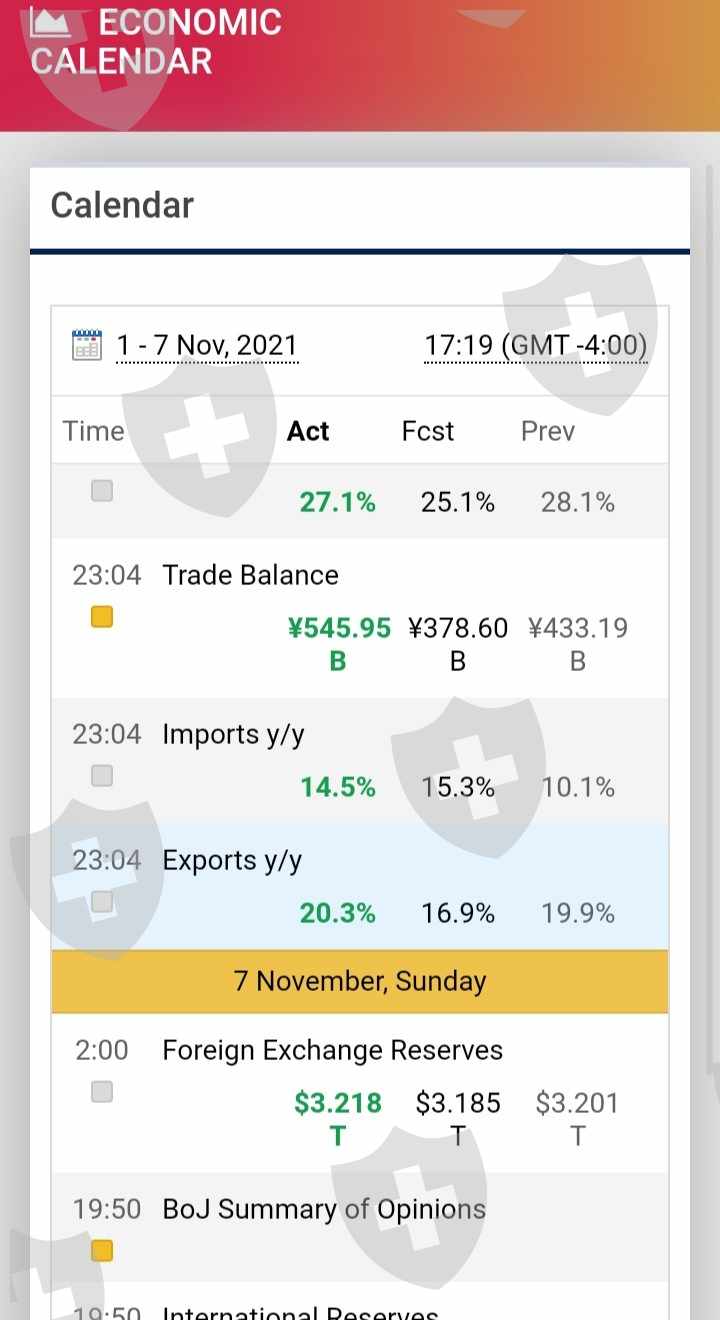
Task: Select the Exports y/y event row
Action: [232, 860]
